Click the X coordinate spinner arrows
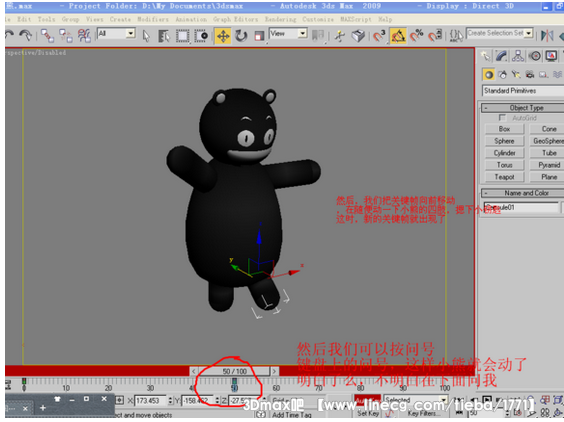This screenshot has height=422, width=564. point(170,400)
